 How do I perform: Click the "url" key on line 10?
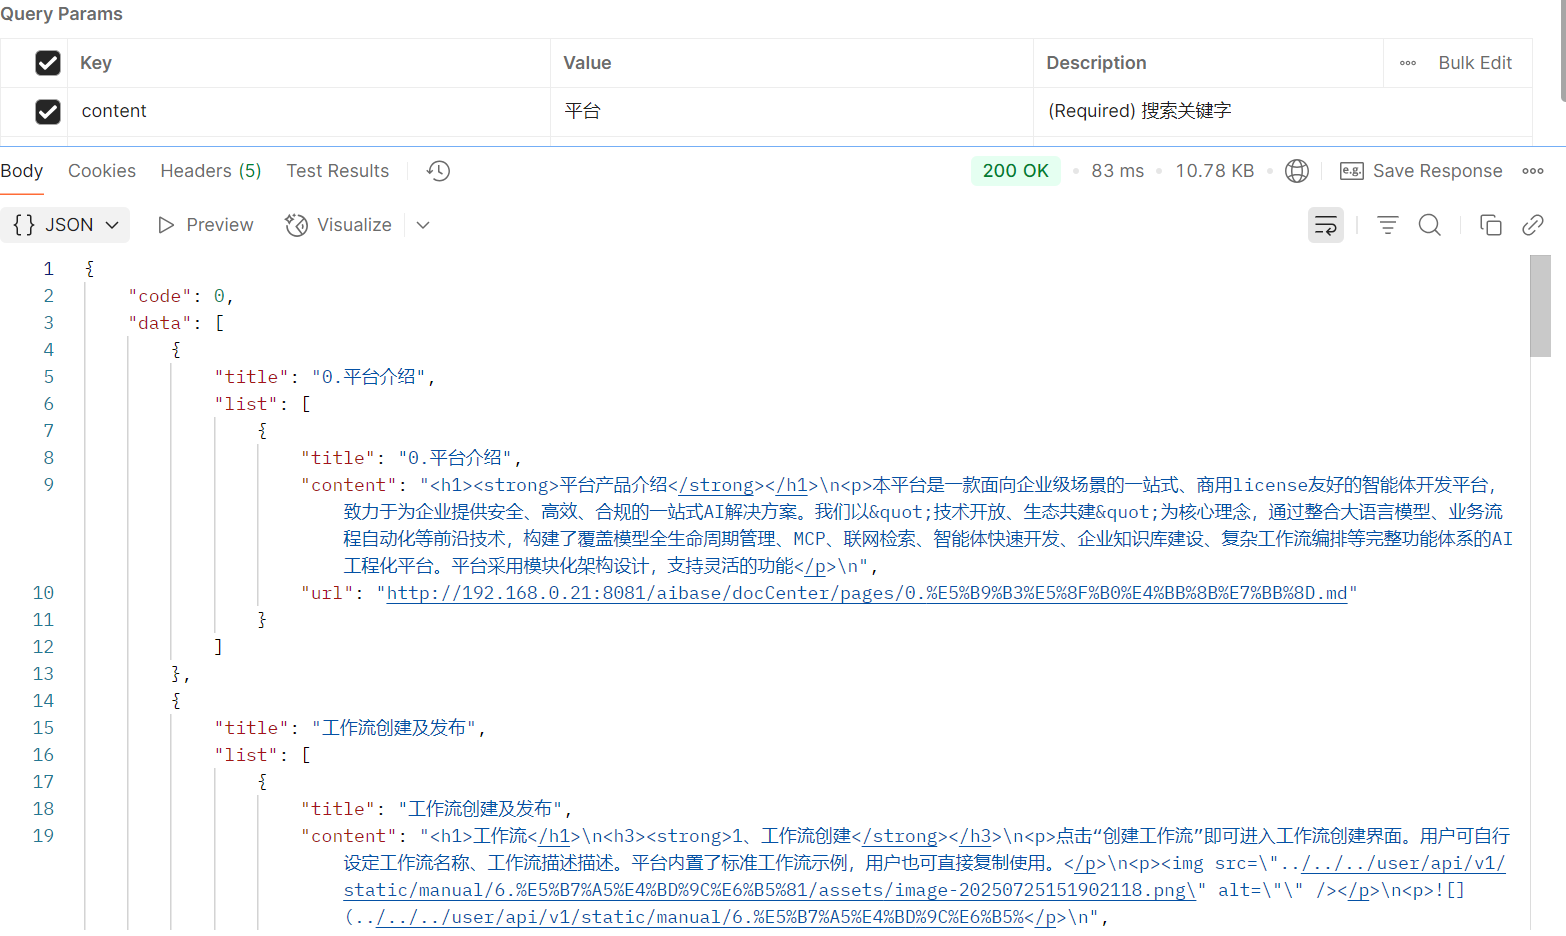328,593
